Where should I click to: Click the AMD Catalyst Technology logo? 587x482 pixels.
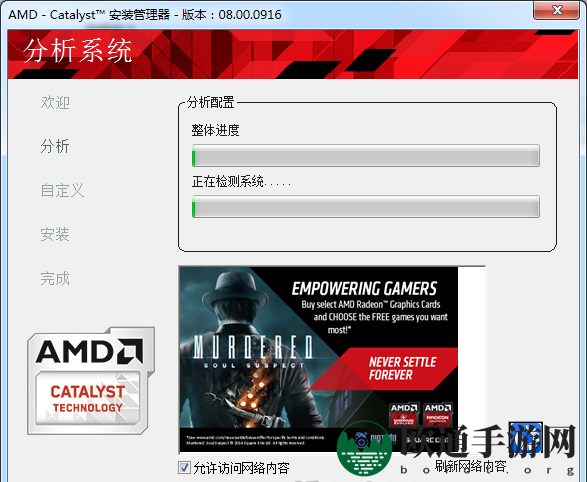point(91,381)
